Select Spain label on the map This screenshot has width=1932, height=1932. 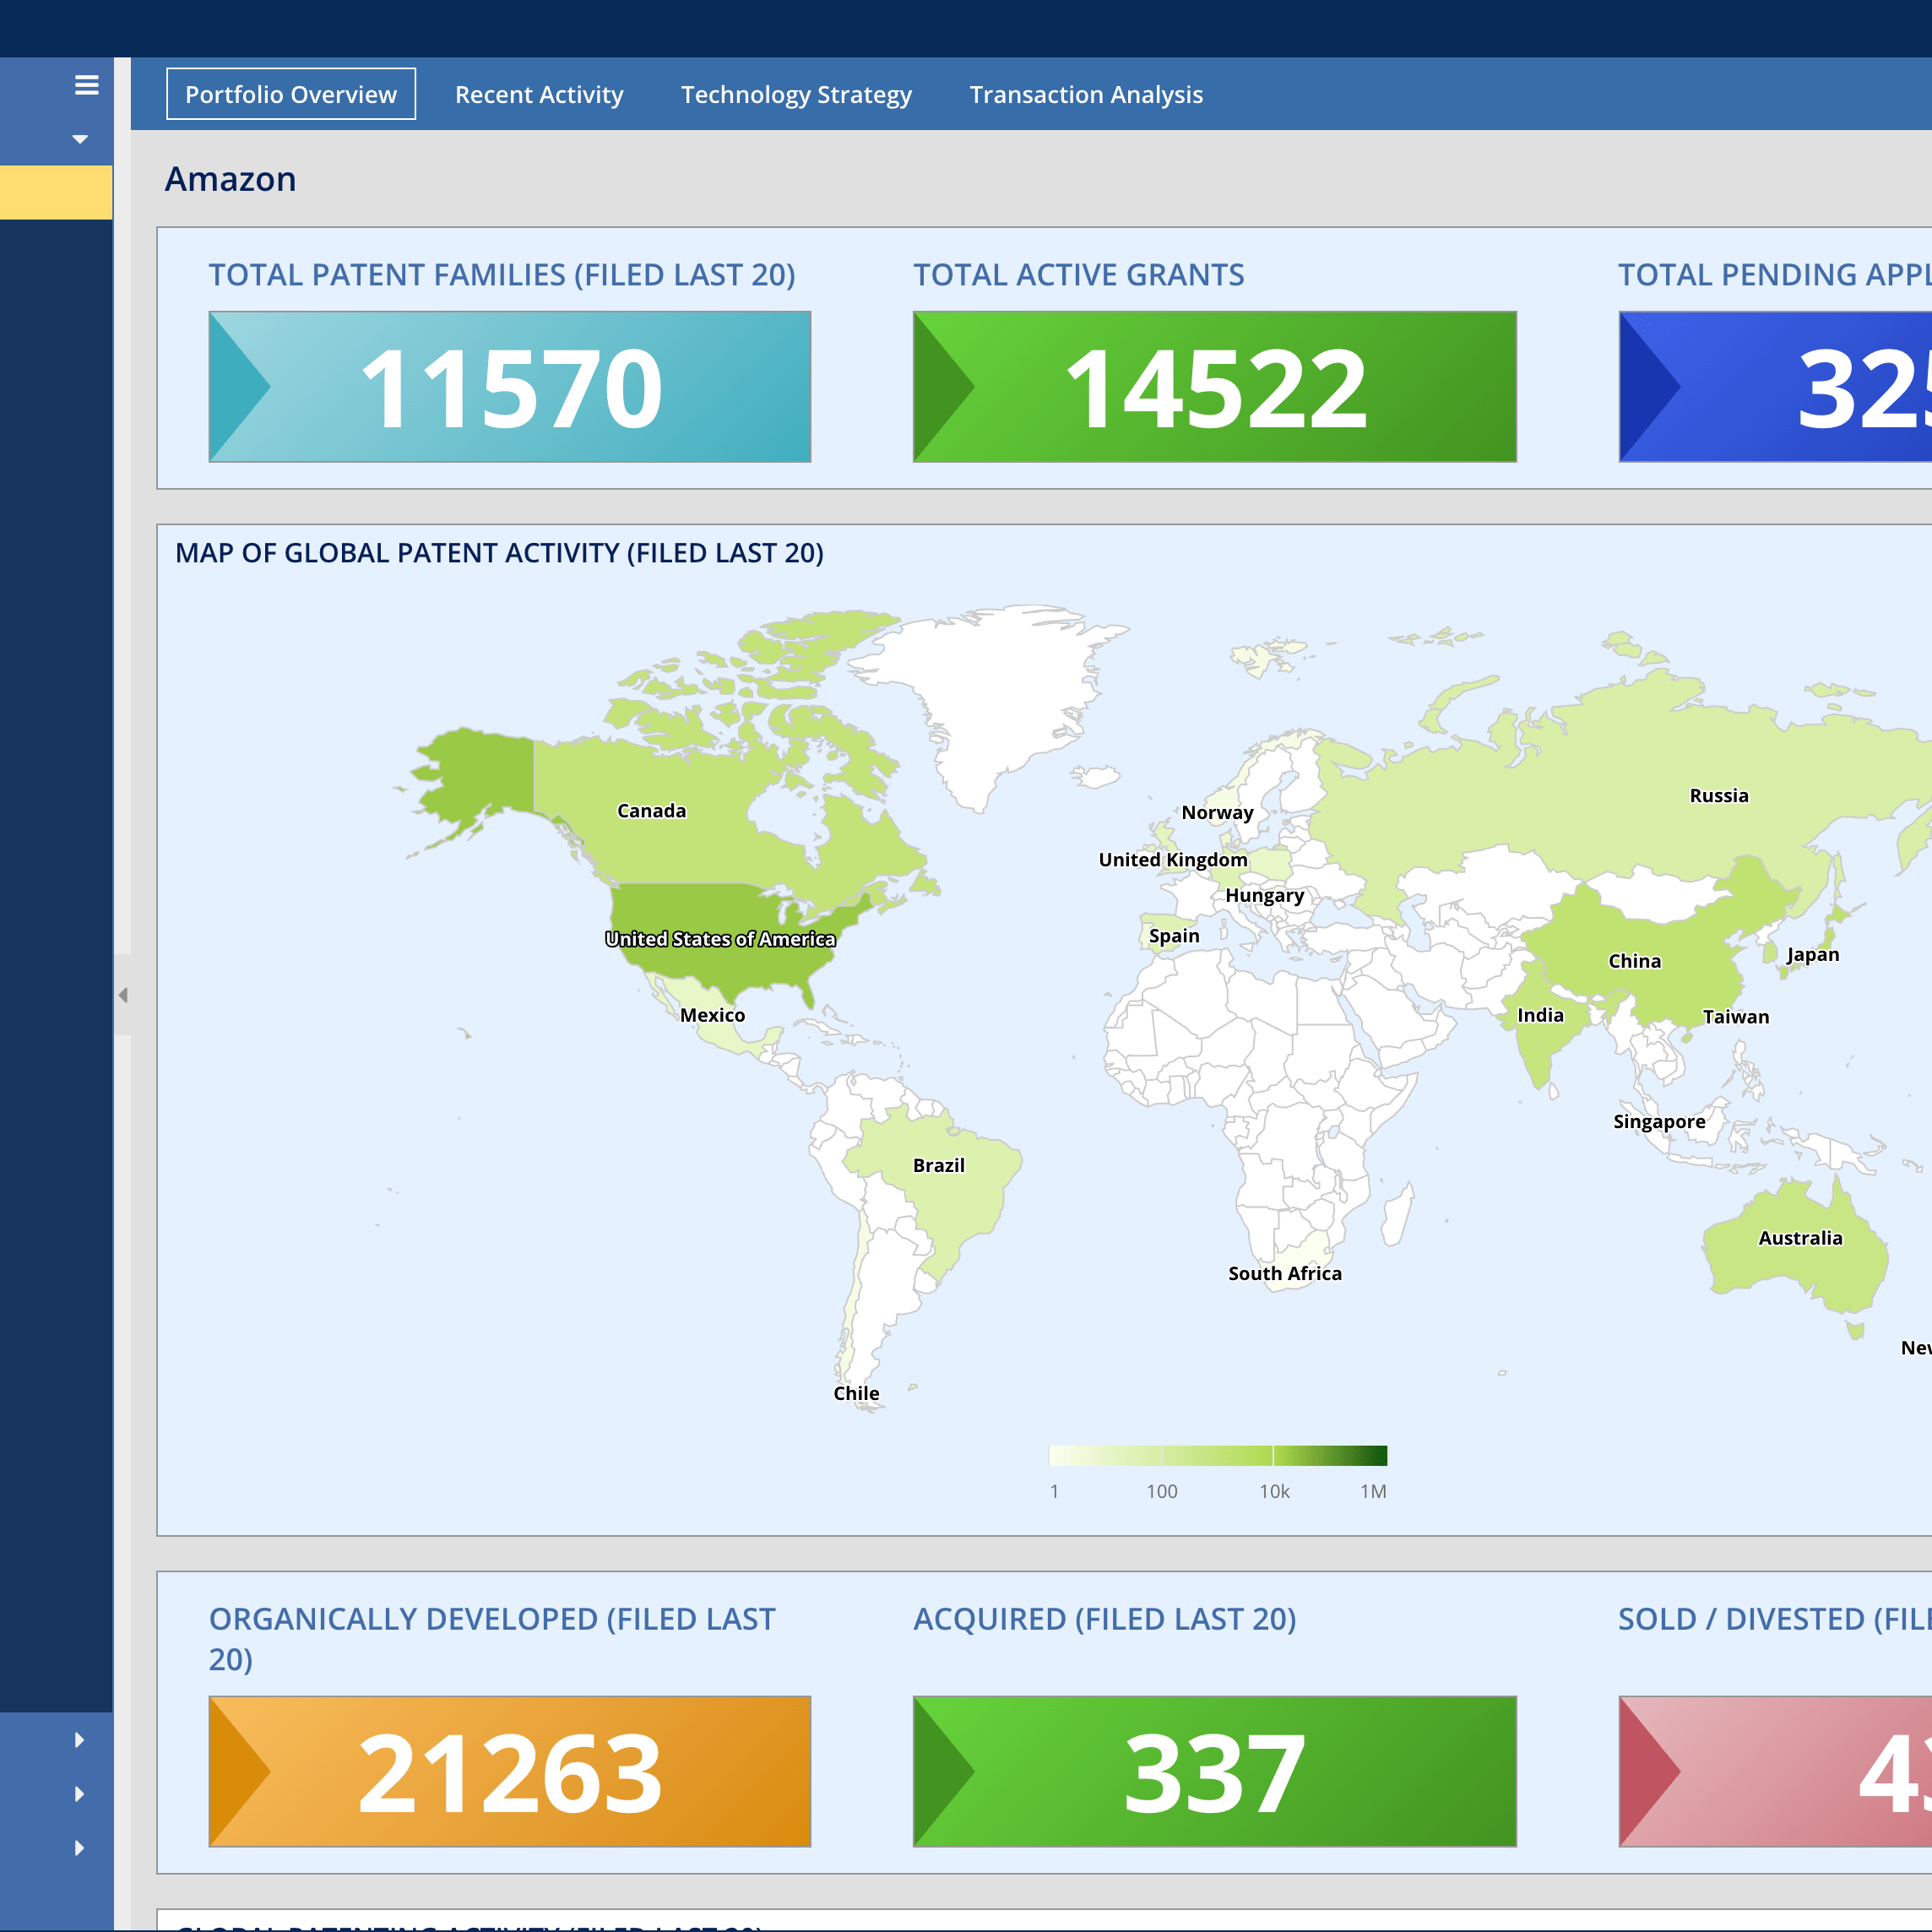click(1174, 936)
